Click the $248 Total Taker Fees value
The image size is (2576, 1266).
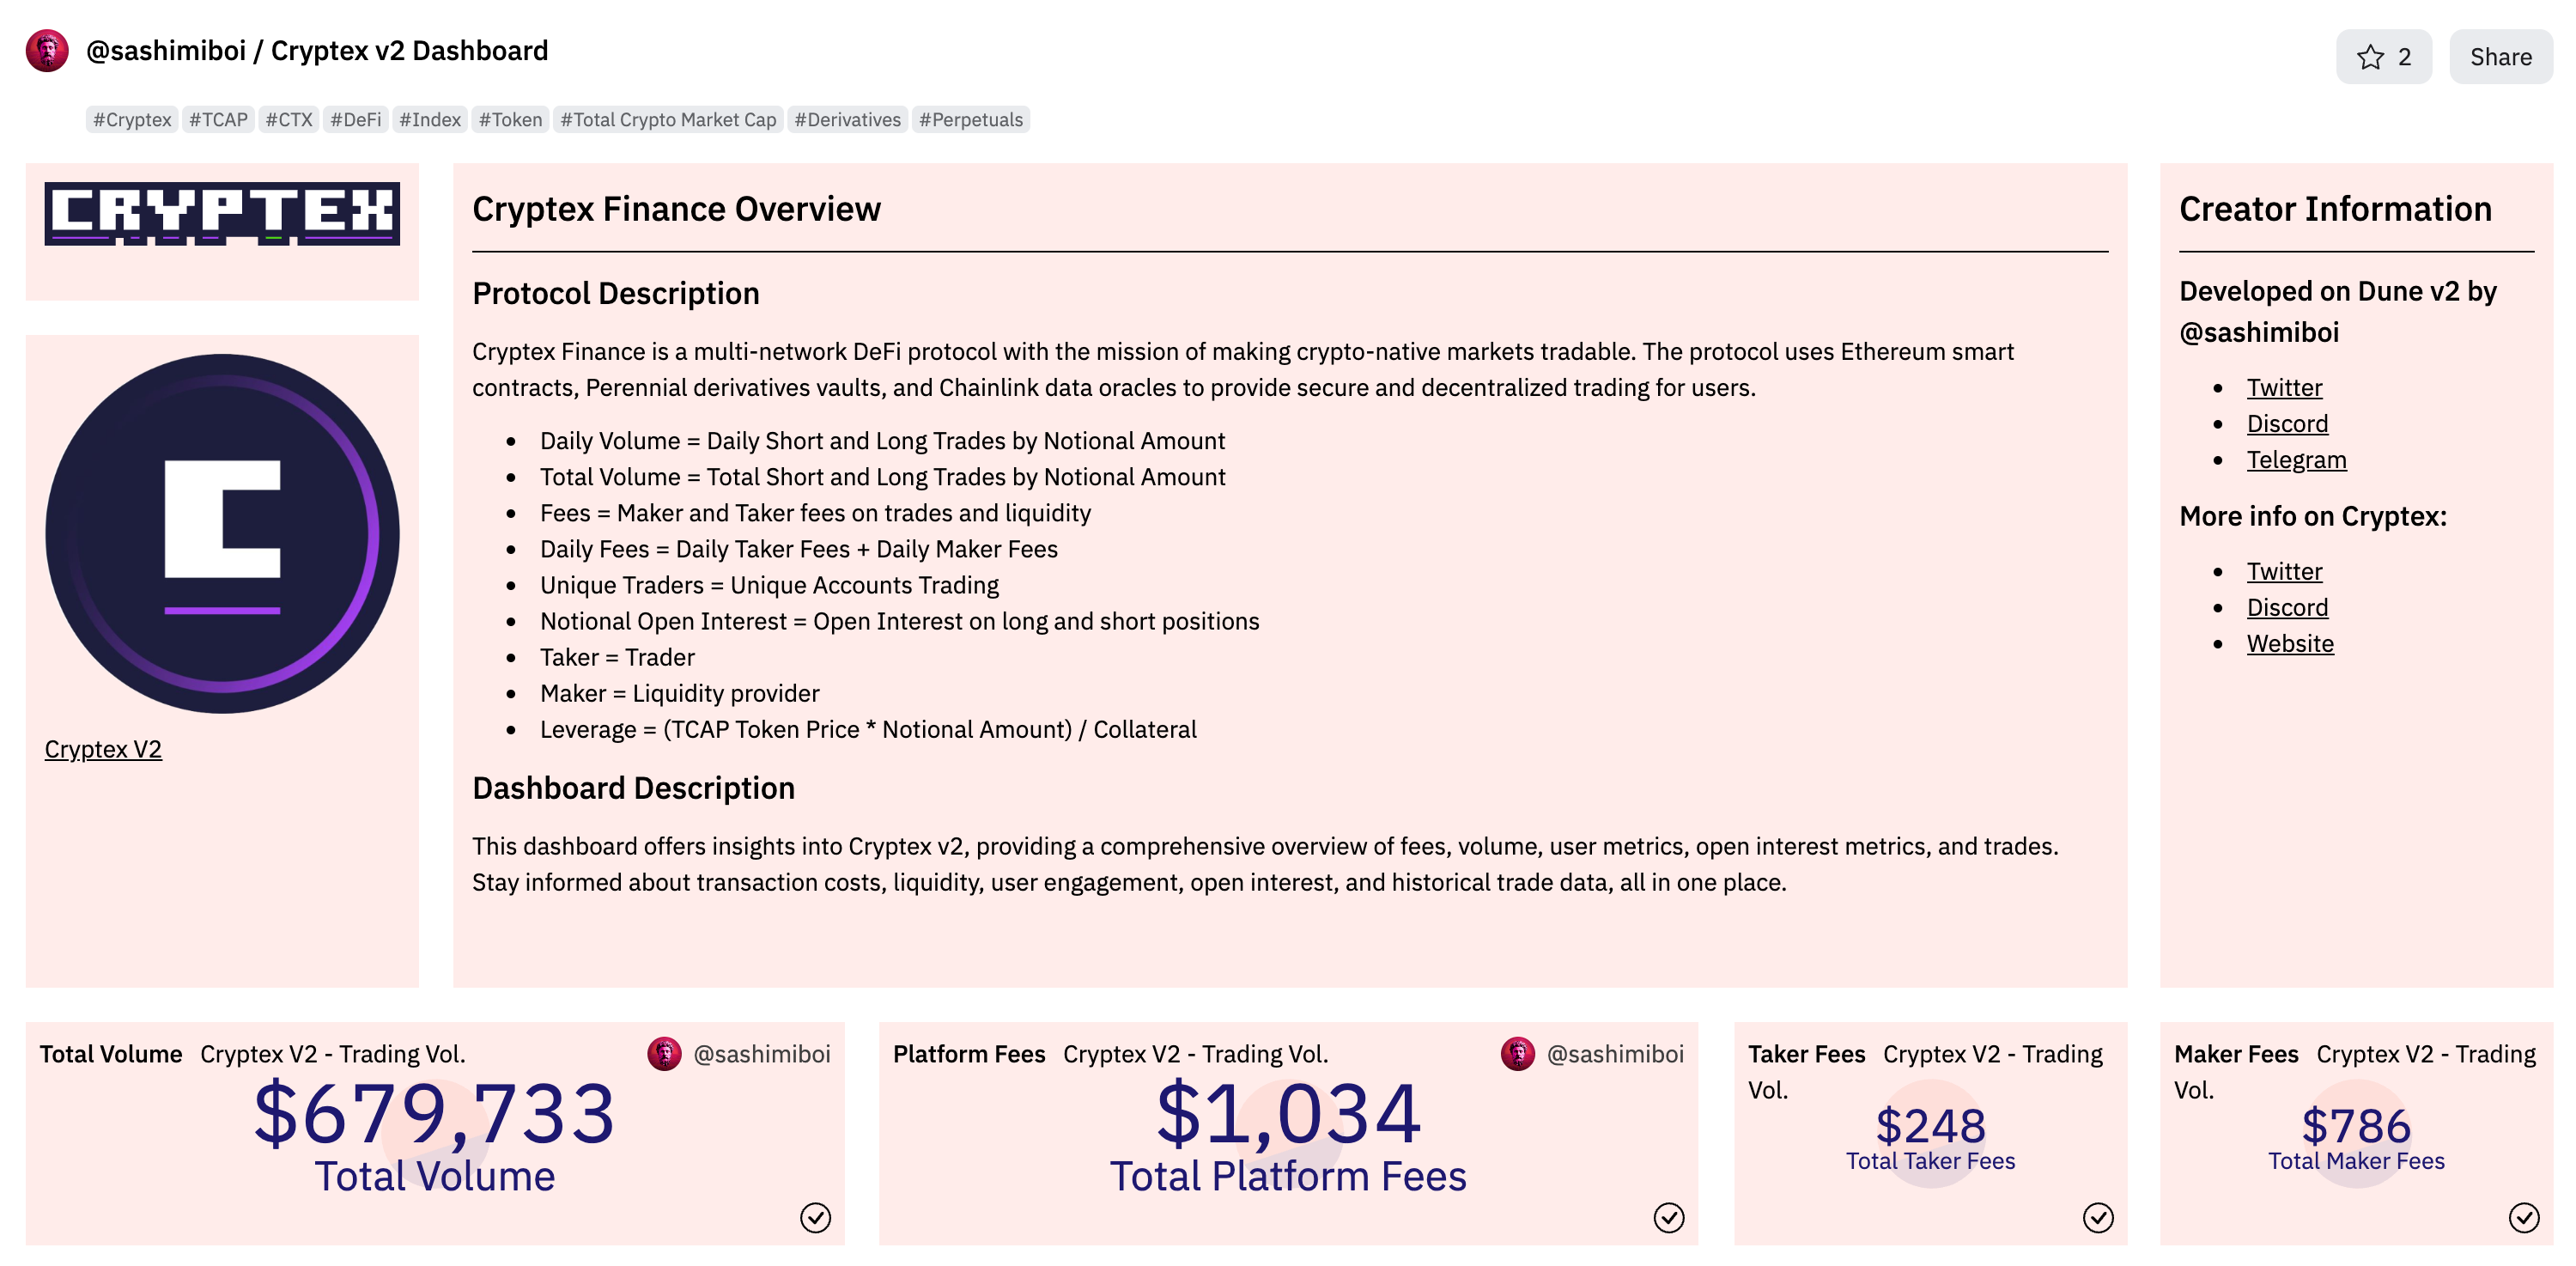point(1930,1126)
